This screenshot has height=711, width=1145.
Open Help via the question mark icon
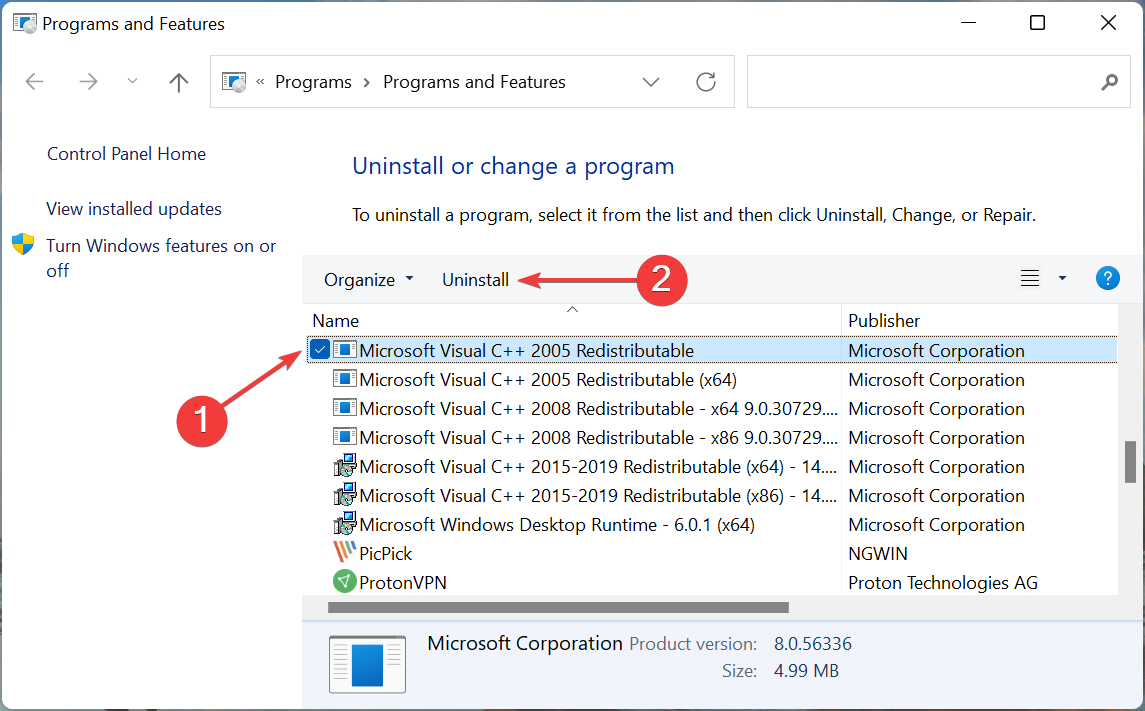pos(1107,278)
